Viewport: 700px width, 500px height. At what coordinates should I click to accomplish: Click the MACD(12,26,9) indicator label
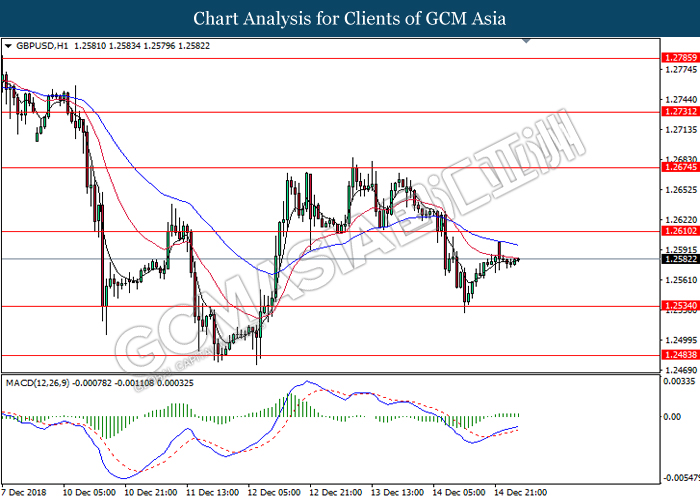(x=38, y=383)
